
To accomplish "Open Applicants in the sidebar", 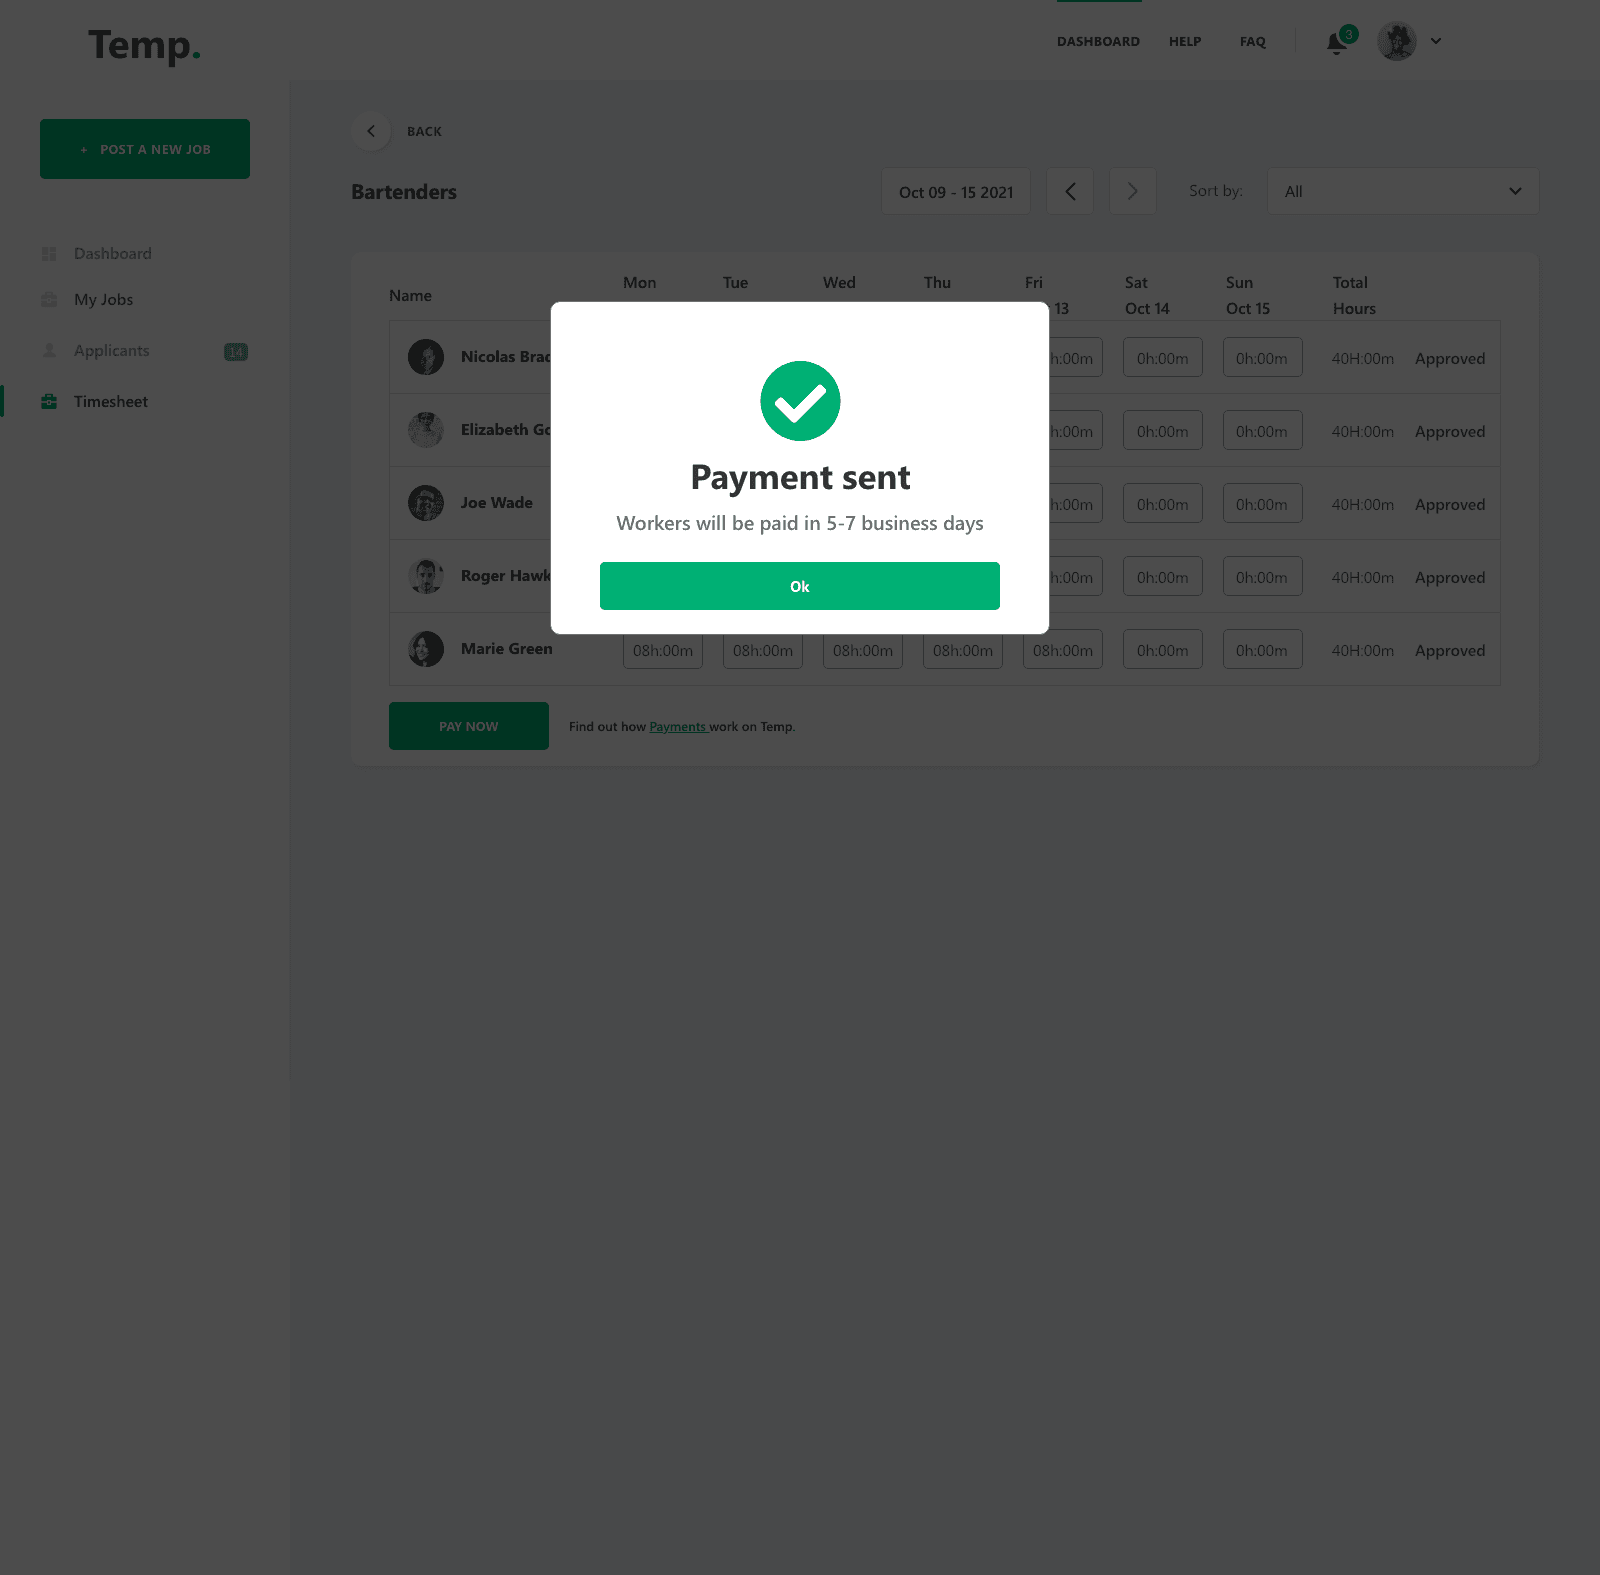I will click(x=111, y=350).
